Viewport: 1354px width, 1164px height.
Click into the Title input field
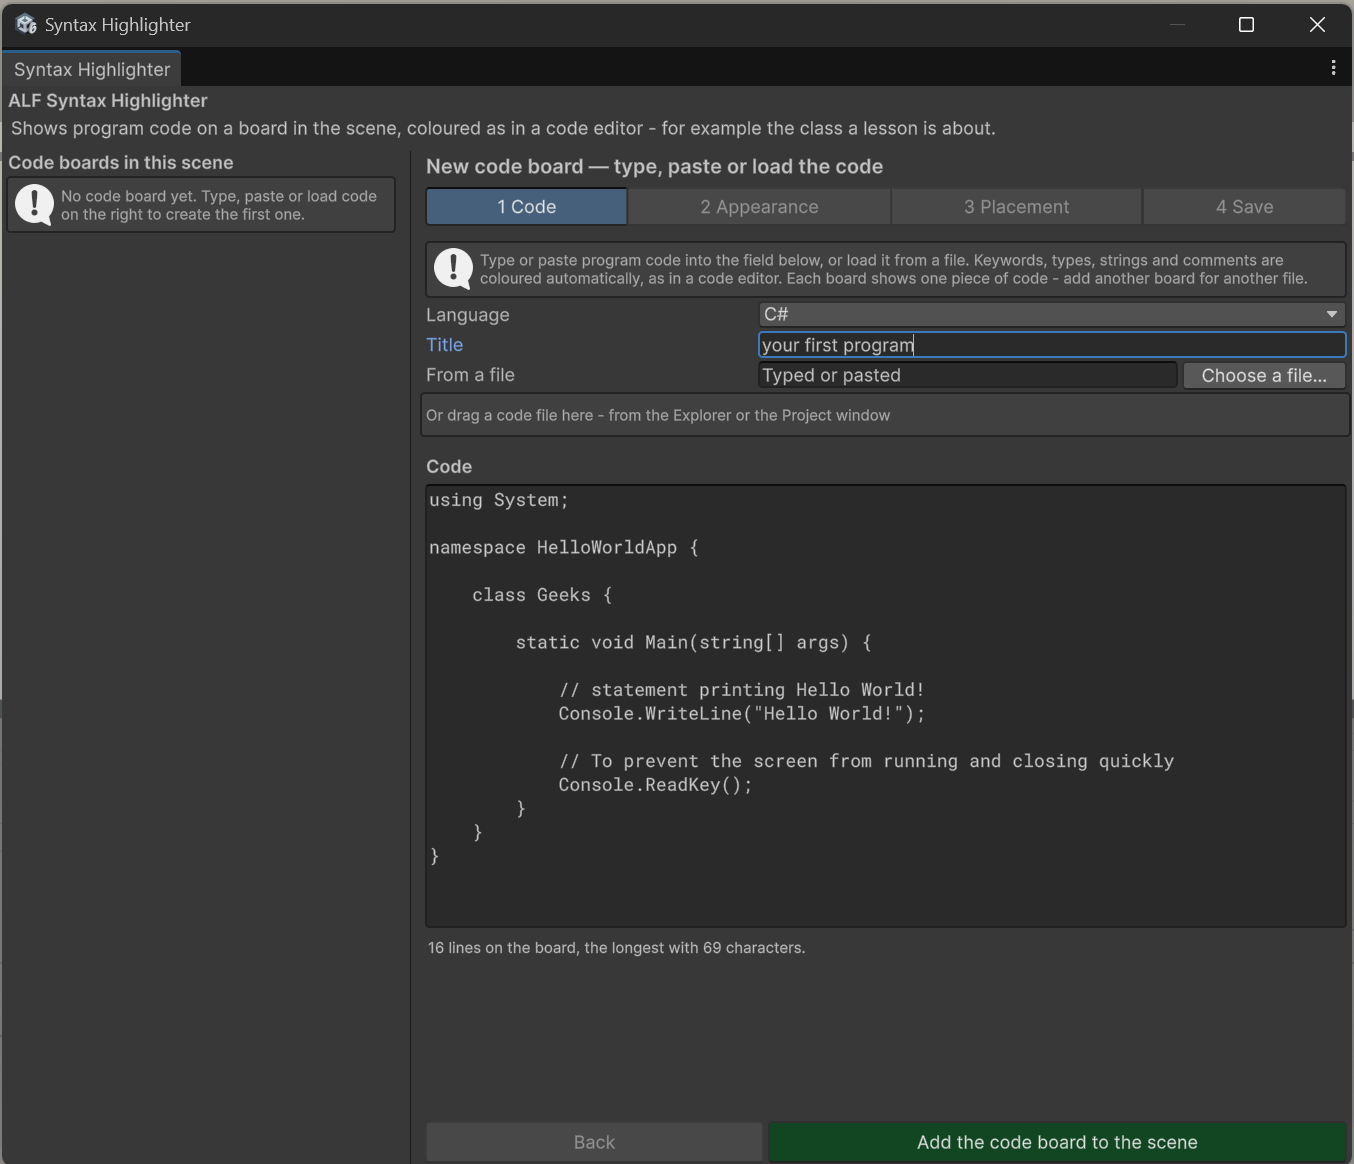1052,345
